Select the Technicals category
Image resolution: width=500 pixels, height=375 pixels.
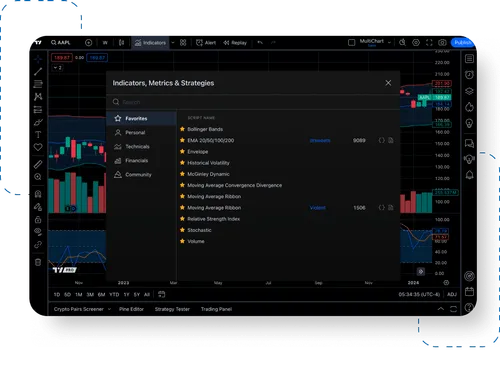pos(141,146)
